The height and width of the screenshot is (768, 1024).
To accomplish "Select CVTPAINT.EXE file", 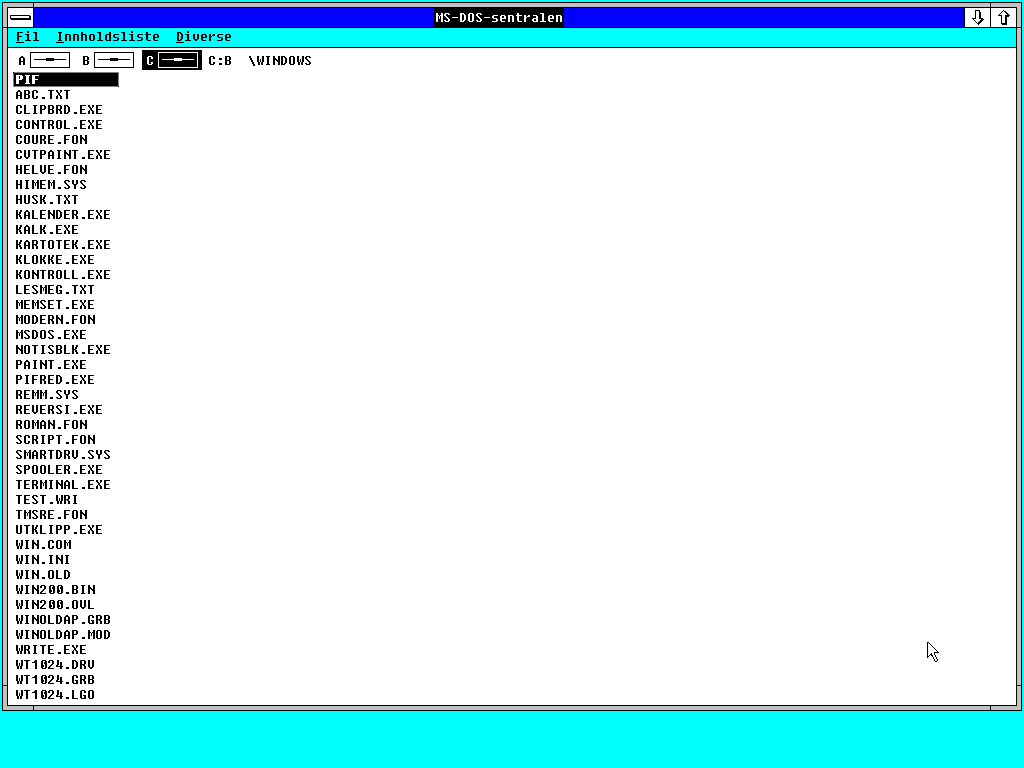I will (63, 155).
